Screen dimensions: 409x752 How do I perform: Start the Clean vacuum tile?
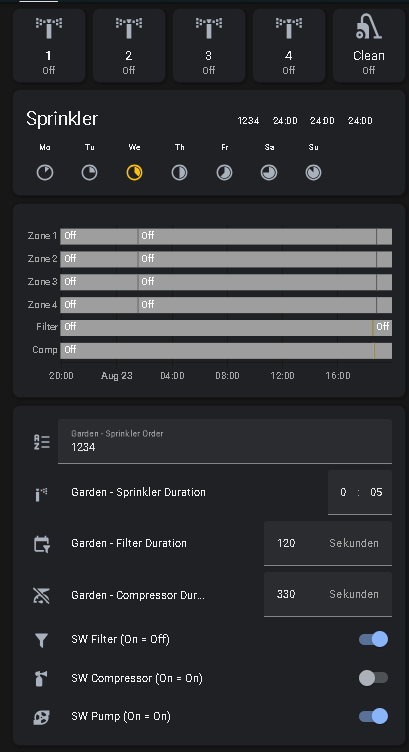click(x=369, y=46)
